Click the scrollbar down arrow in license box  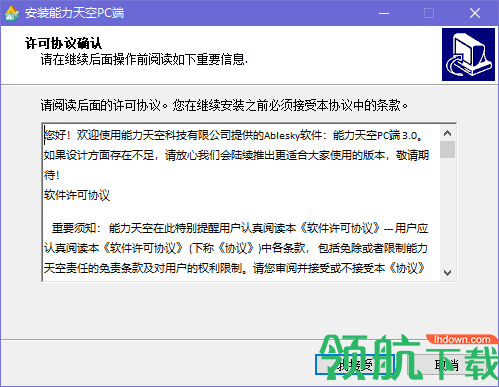click(447, 273)
